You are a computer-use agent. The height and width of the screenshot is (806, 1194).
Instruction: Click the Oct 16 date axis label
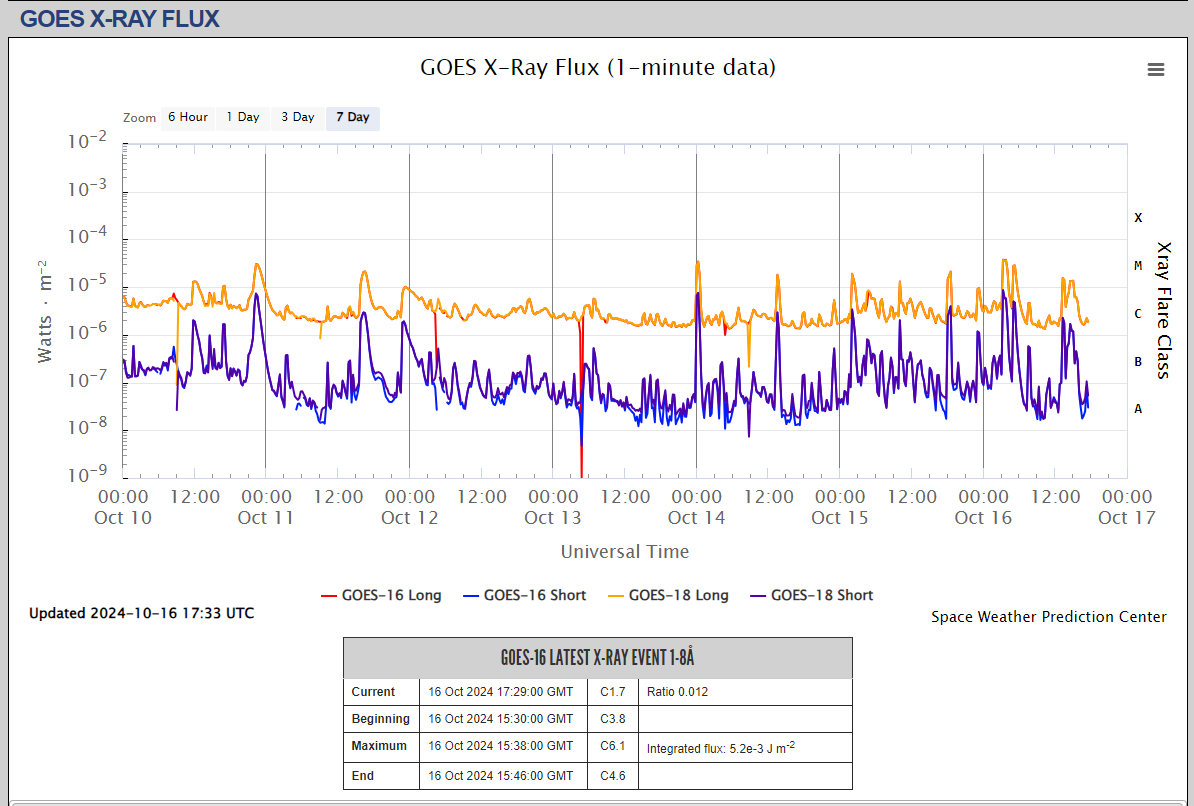983,517
